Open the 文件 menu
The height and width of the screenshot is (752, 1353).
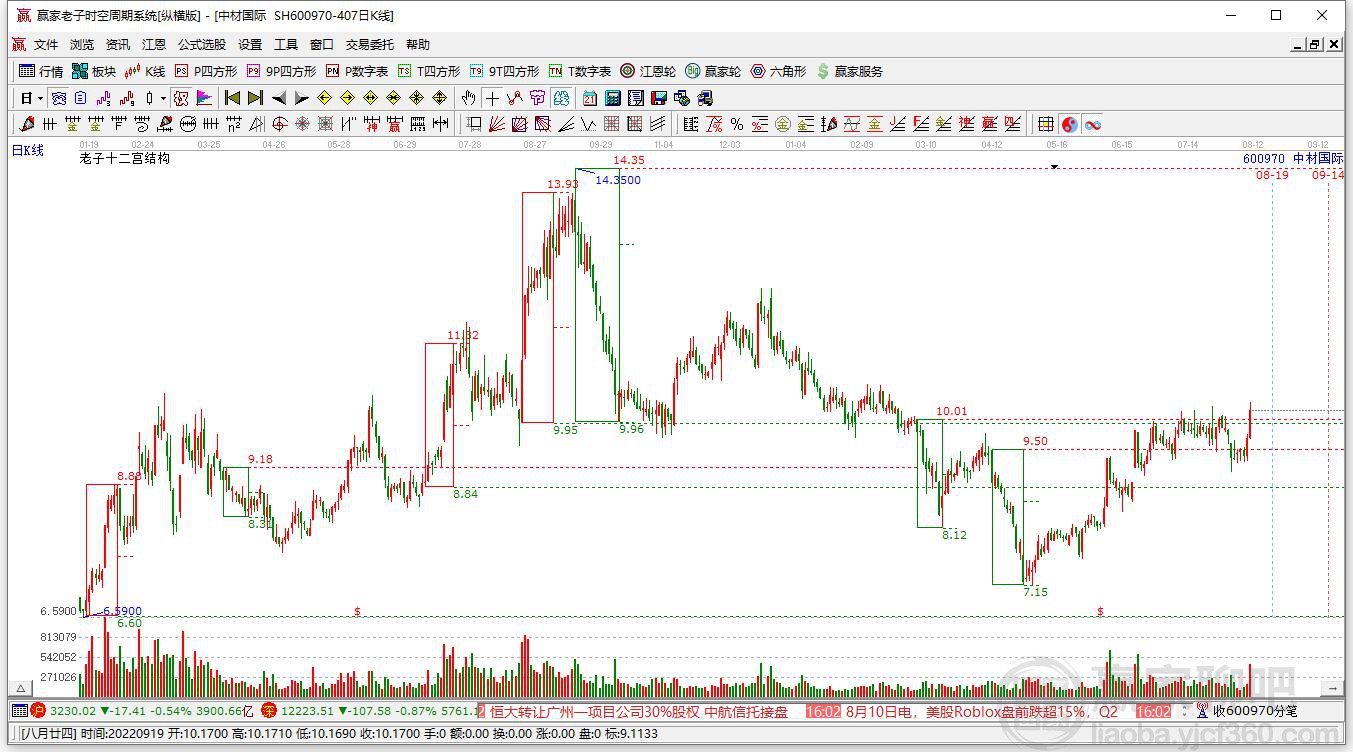tap(46, 45)
